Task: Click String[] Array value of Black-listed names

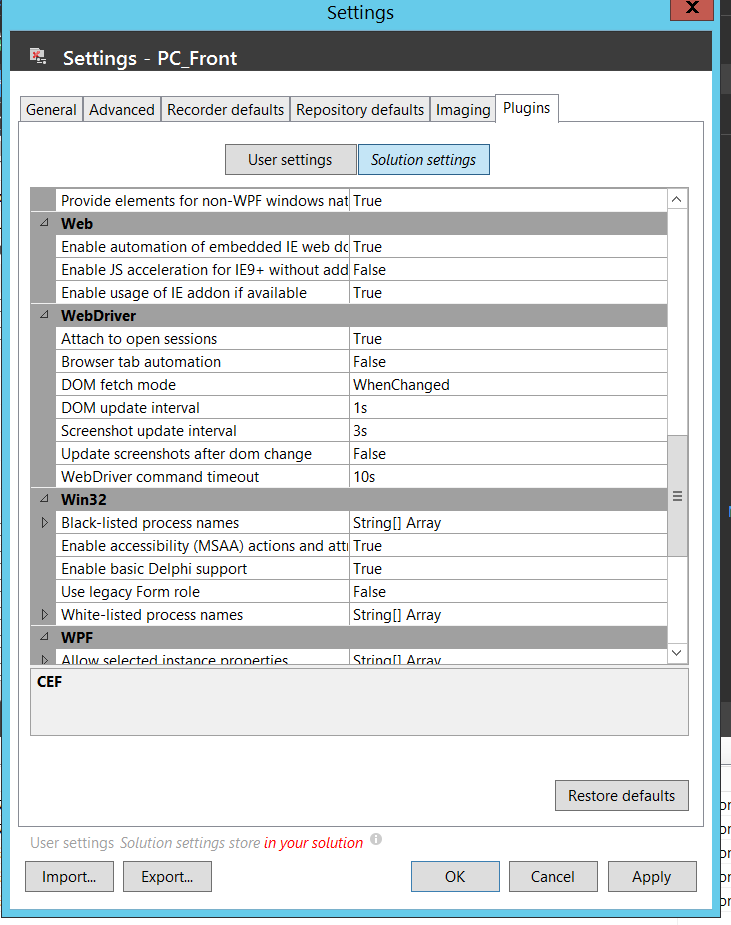Action: (508, 523)
